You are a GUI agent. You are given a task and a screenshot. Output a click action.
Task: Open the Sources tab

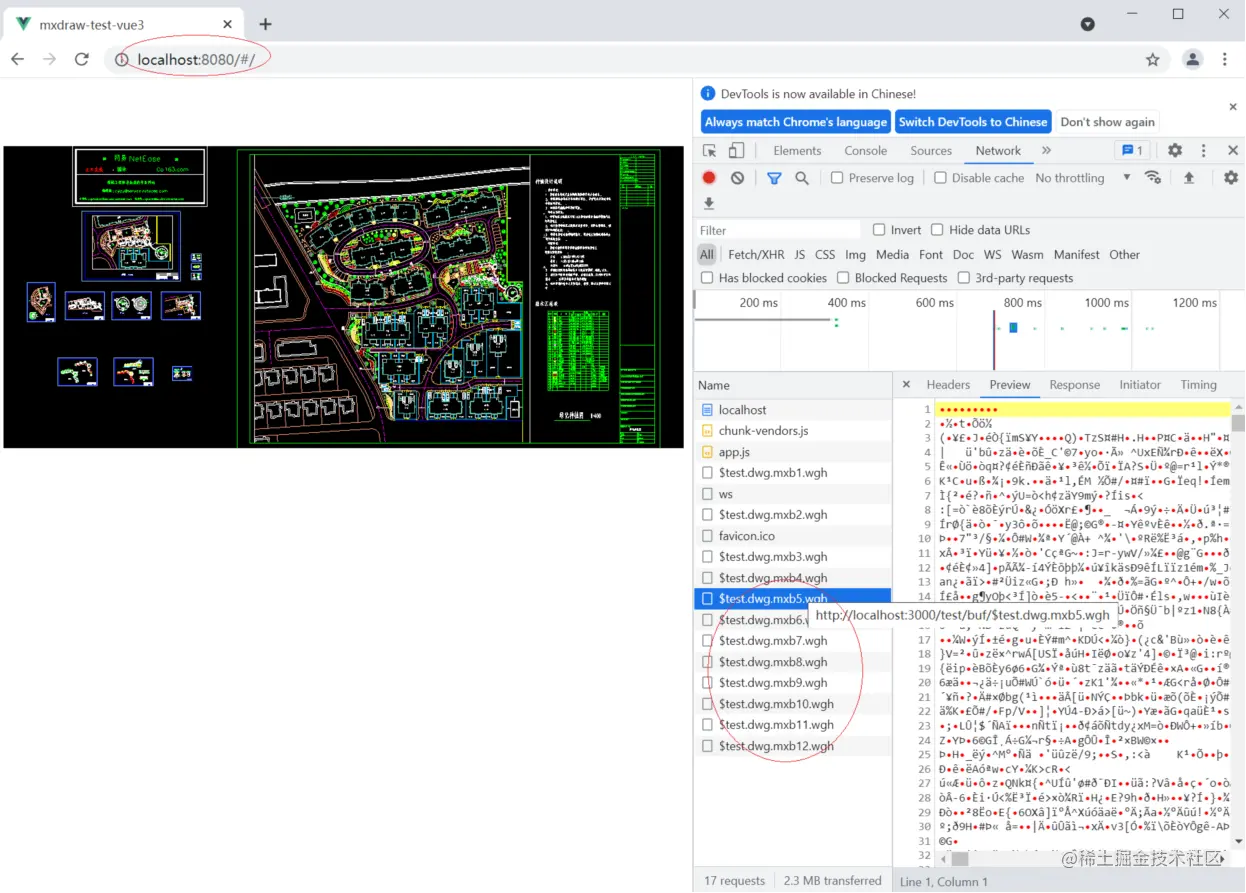[x=931, y=151]
